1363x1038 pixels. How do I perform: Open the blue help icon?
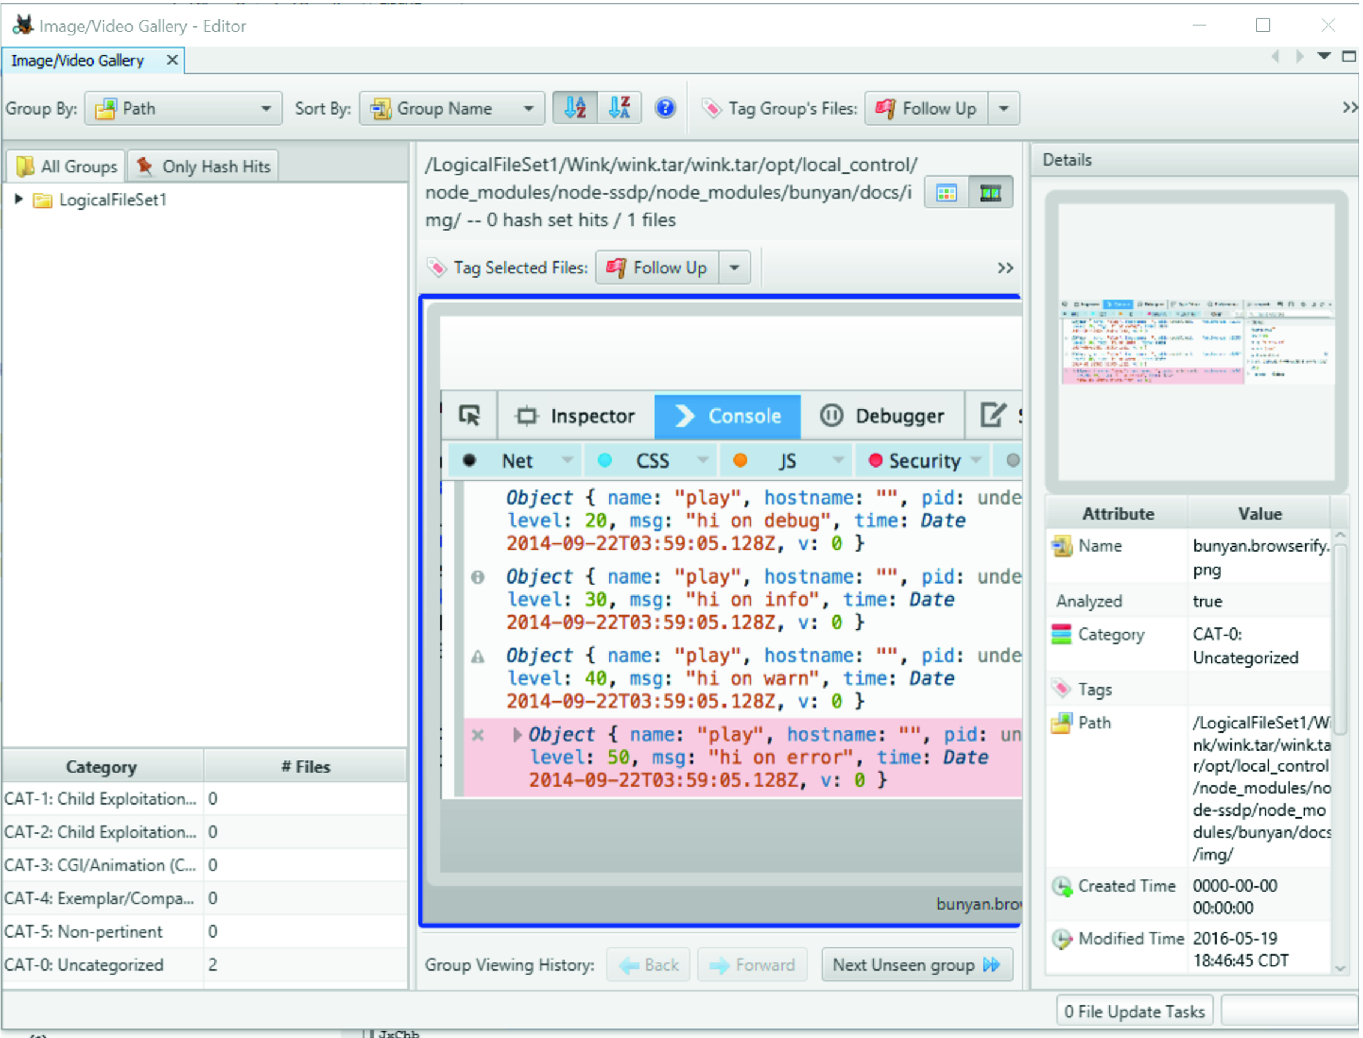(x=665, y=108)
